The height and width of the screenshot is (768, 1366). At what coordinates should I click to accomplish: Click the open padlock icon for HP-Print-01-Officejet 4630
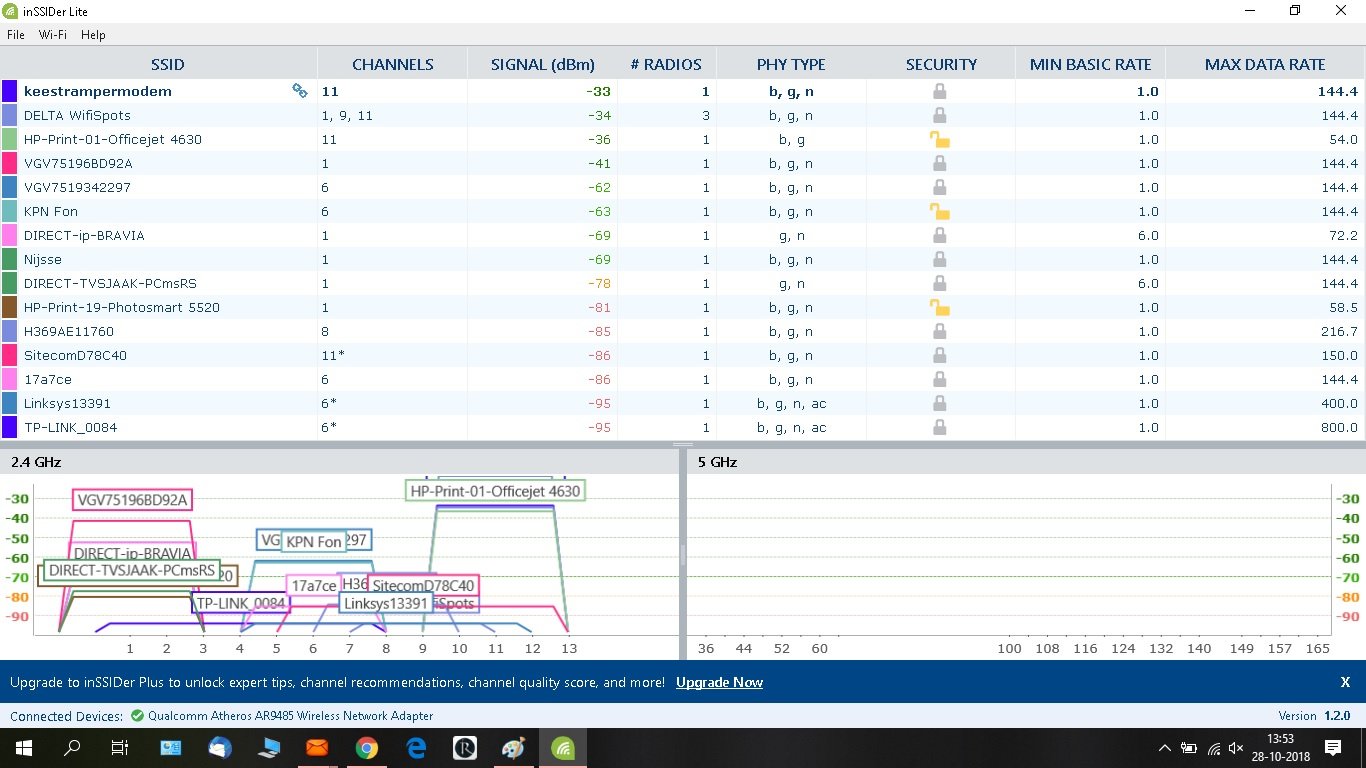(x=939, y=139)
